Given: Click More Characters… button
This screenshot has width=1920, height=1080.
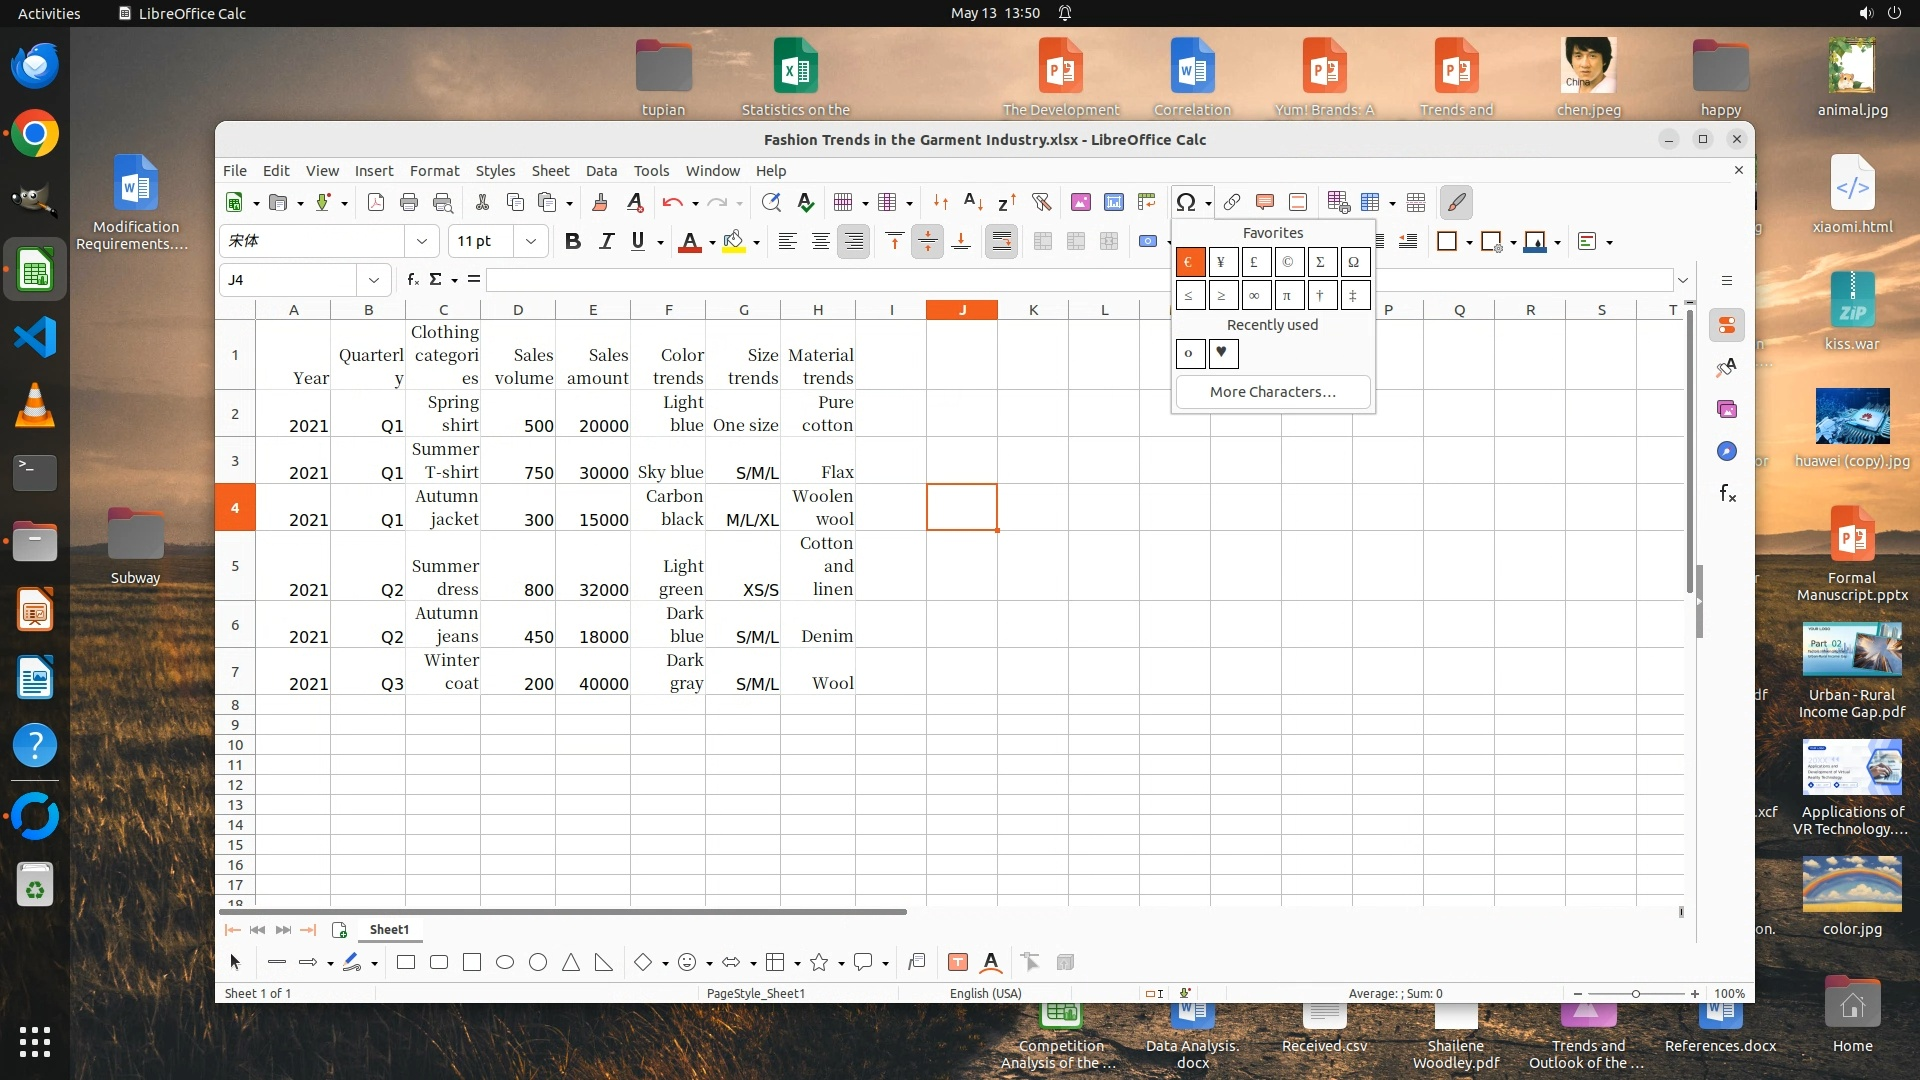Looking at the screenshot, I should (1272, 392).
